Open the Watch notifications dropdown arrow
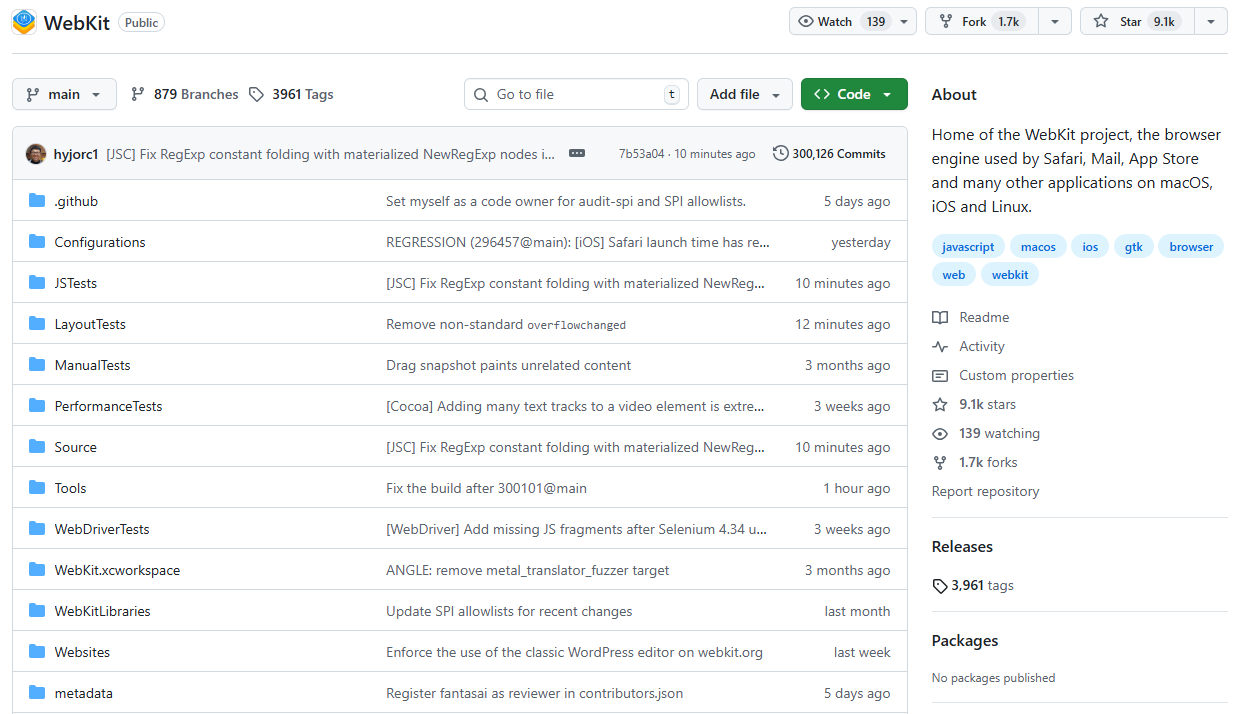1236x714 pixels. click(904, 21)
